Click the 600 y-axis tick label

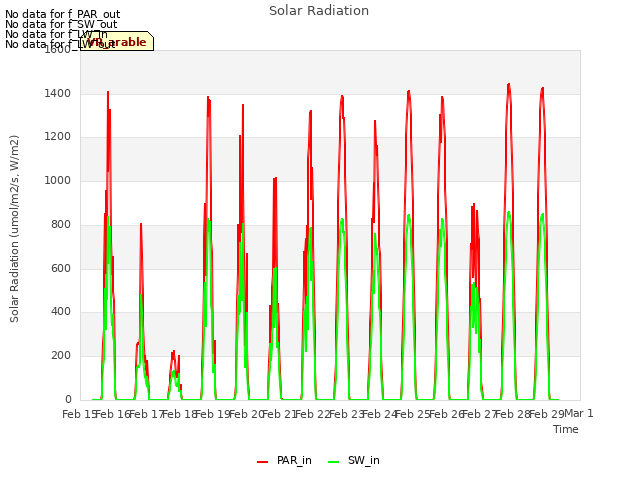(x=61, y=268)
